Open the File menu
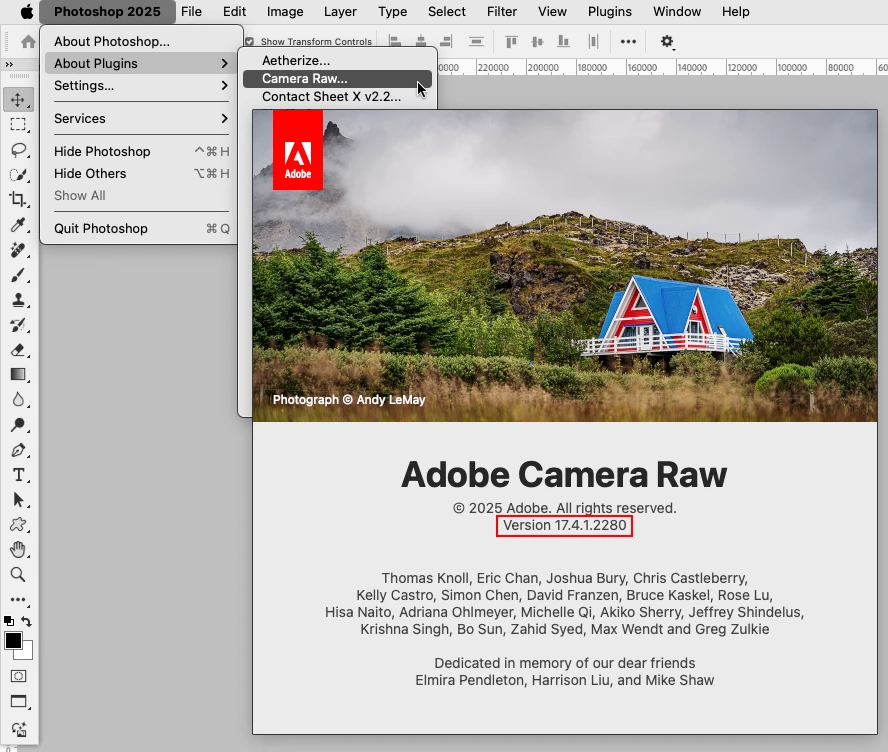888x752 pixels. [x=191, y=11]
